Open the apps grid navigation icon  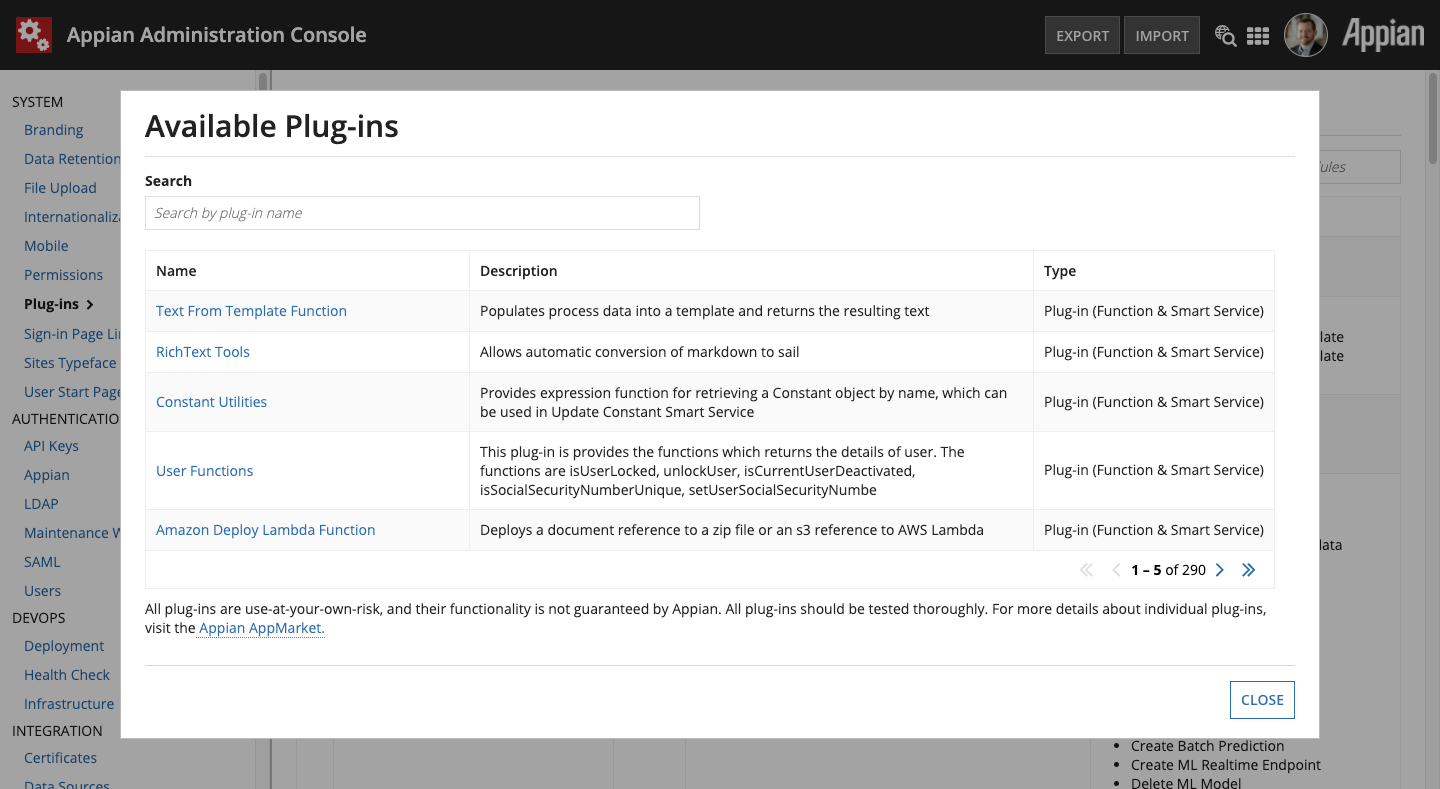(x=1258, y=35)
